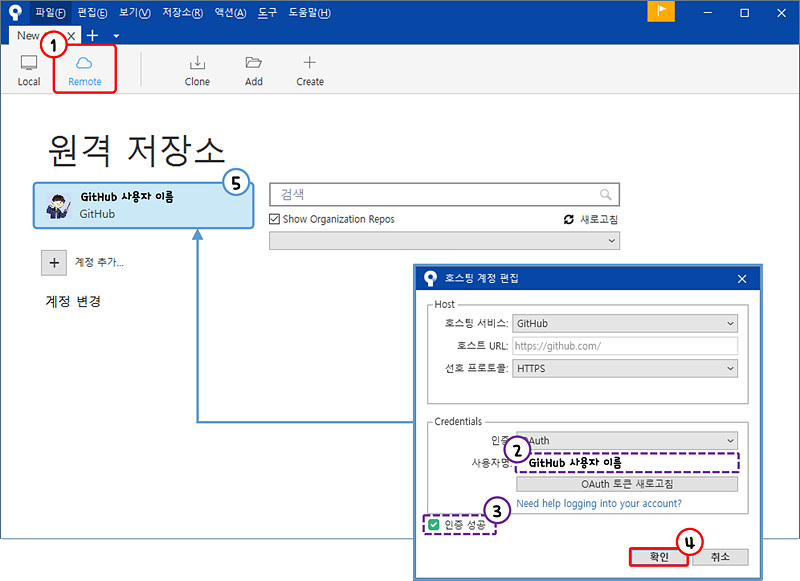Click the 호스트 URL input field
Viewport: 800px width, 581px height.
click(625, 346)
